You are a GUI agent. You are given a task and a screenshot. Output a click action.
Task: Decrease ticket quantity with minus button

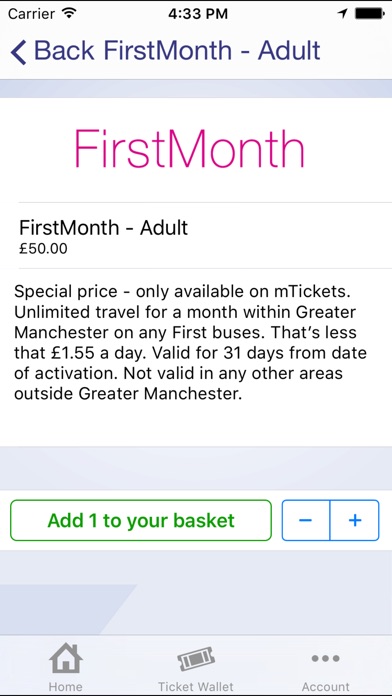(305, 520)
